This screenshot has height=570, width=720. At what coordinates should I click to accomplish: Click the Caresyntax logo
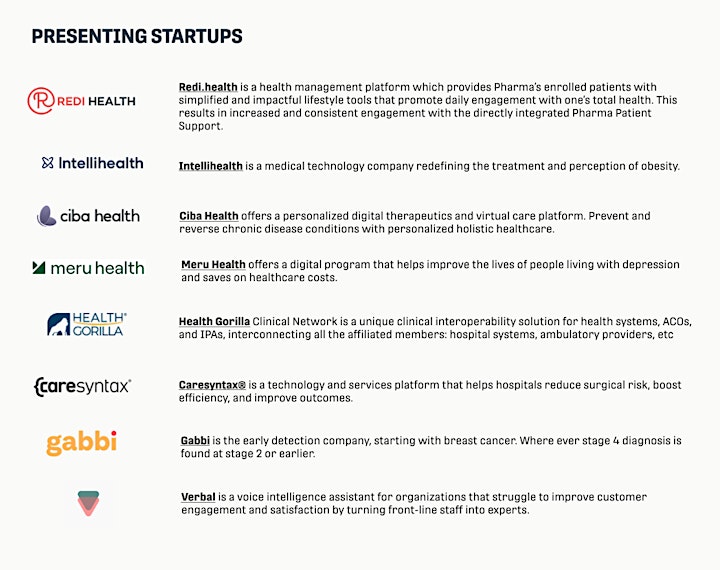[82, 387]
